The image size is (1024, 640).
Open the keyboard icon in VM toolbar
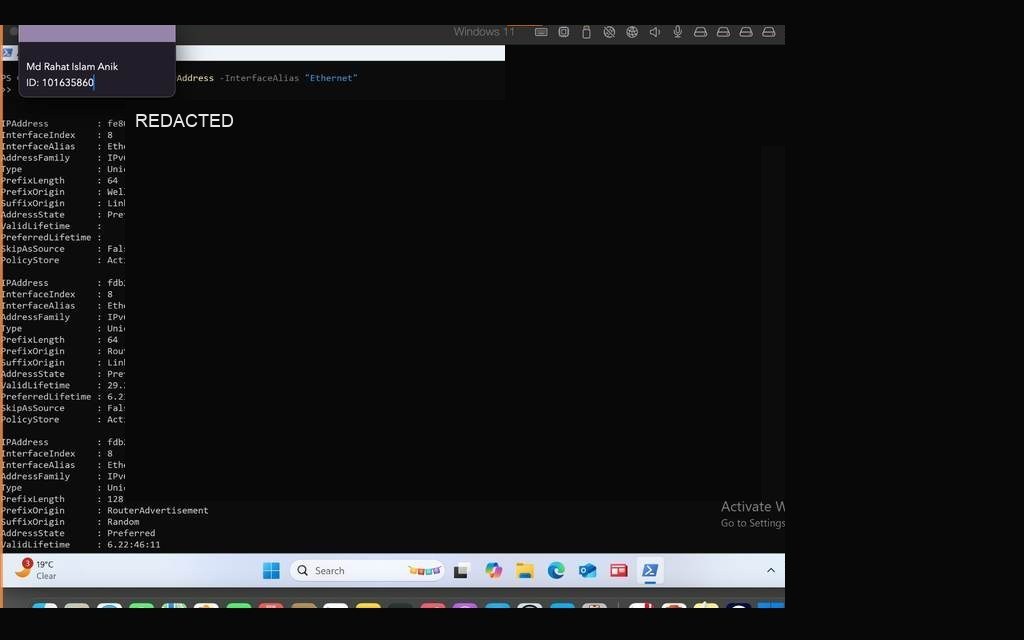(541, 32)
